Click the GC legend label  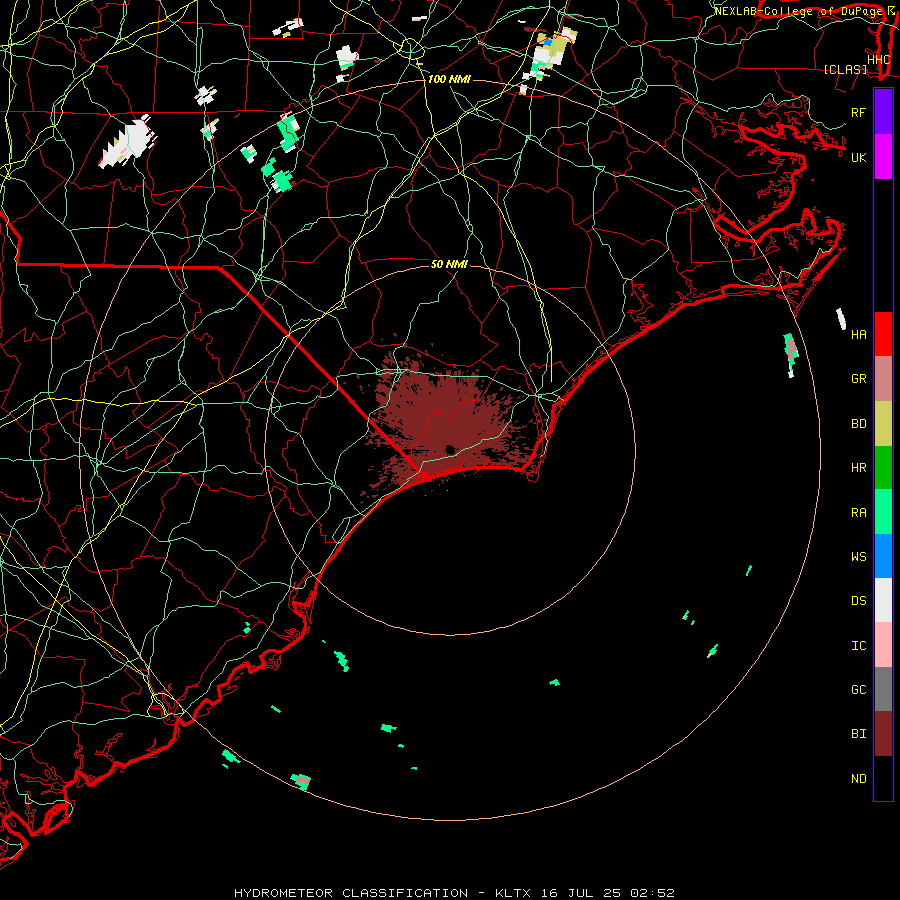point(858,690)
